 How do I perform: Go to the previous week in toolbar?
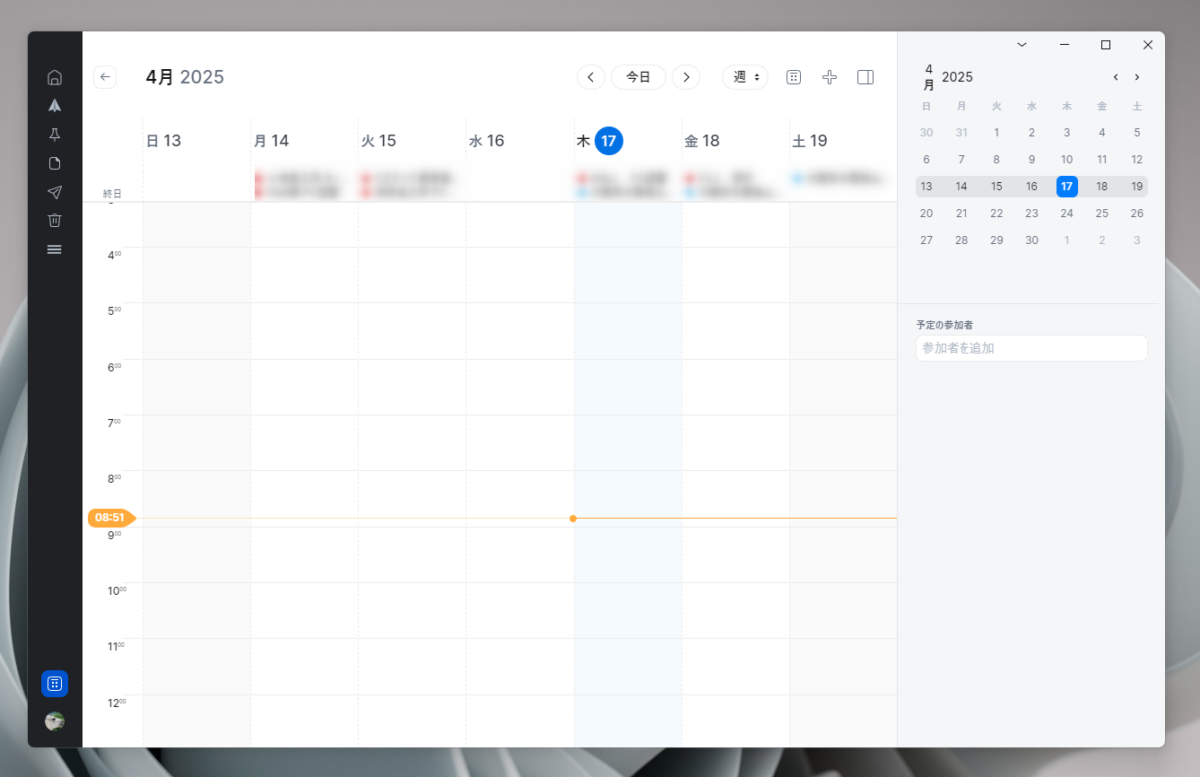(590, 77)
